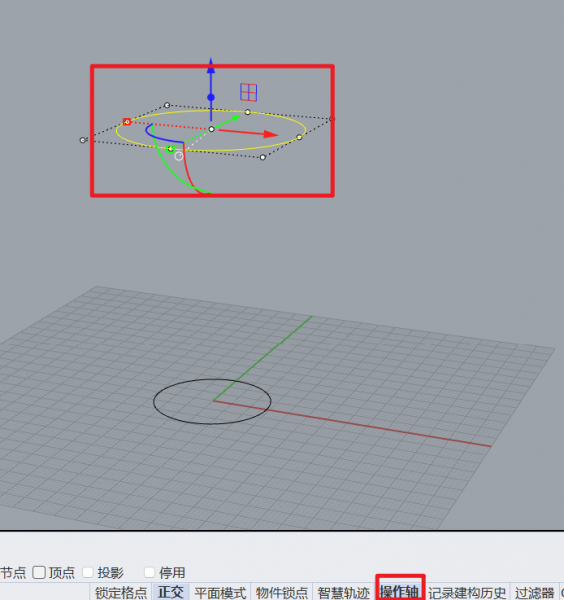Click the green Y-axis move arrow of gumball
Viewport: 564px width, 600px height.
(231, 120)
